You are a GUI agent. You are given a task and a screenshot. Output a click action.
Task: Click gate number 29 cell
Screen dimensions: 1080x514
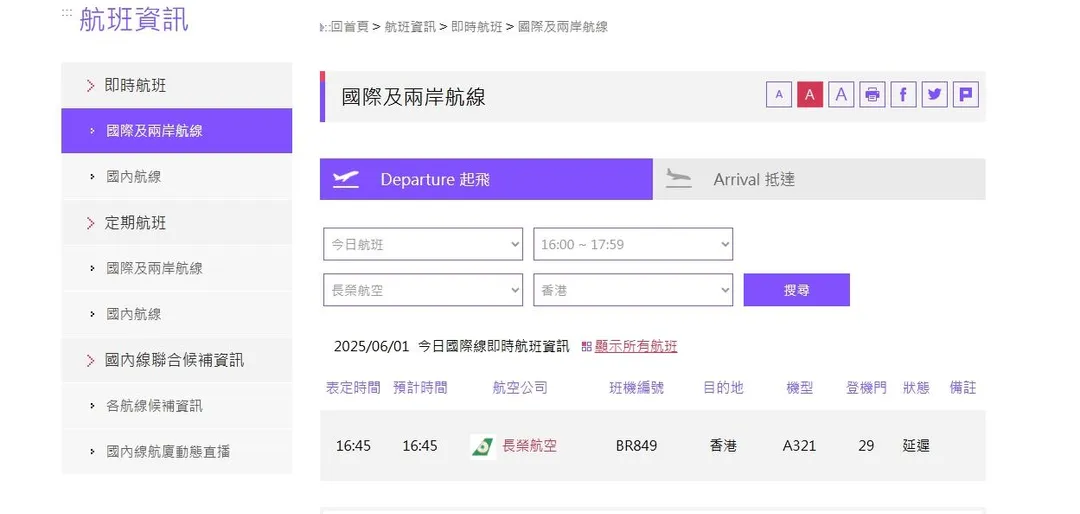(866, 446)
